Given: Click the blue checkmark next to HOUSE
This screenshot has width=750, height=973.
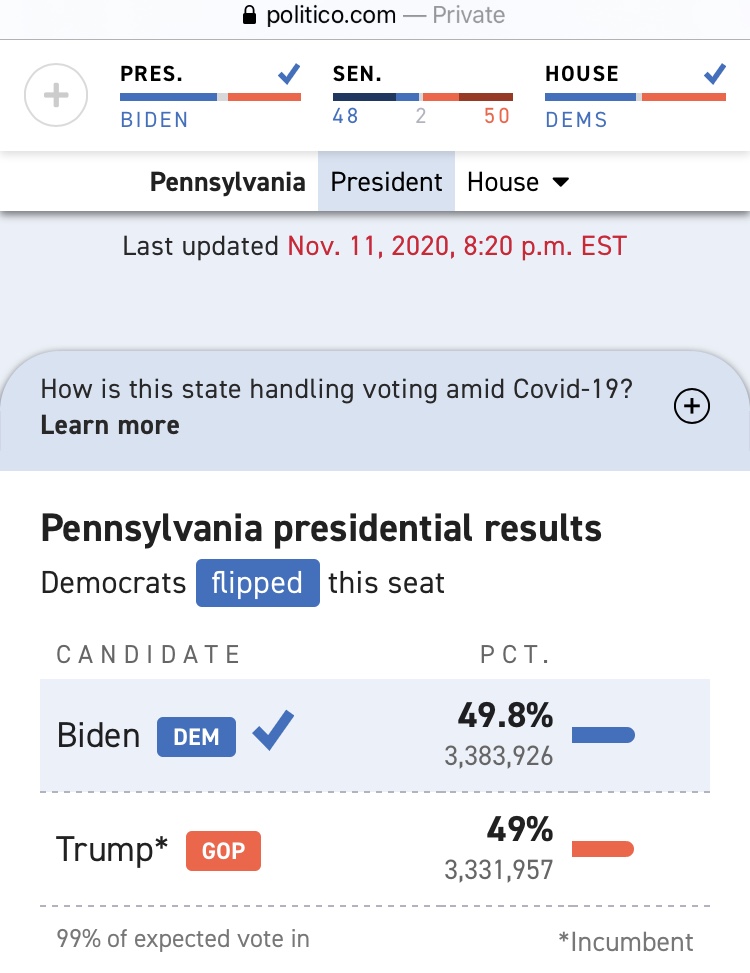Looking at the screenshot, I should [x=715, y=74].
